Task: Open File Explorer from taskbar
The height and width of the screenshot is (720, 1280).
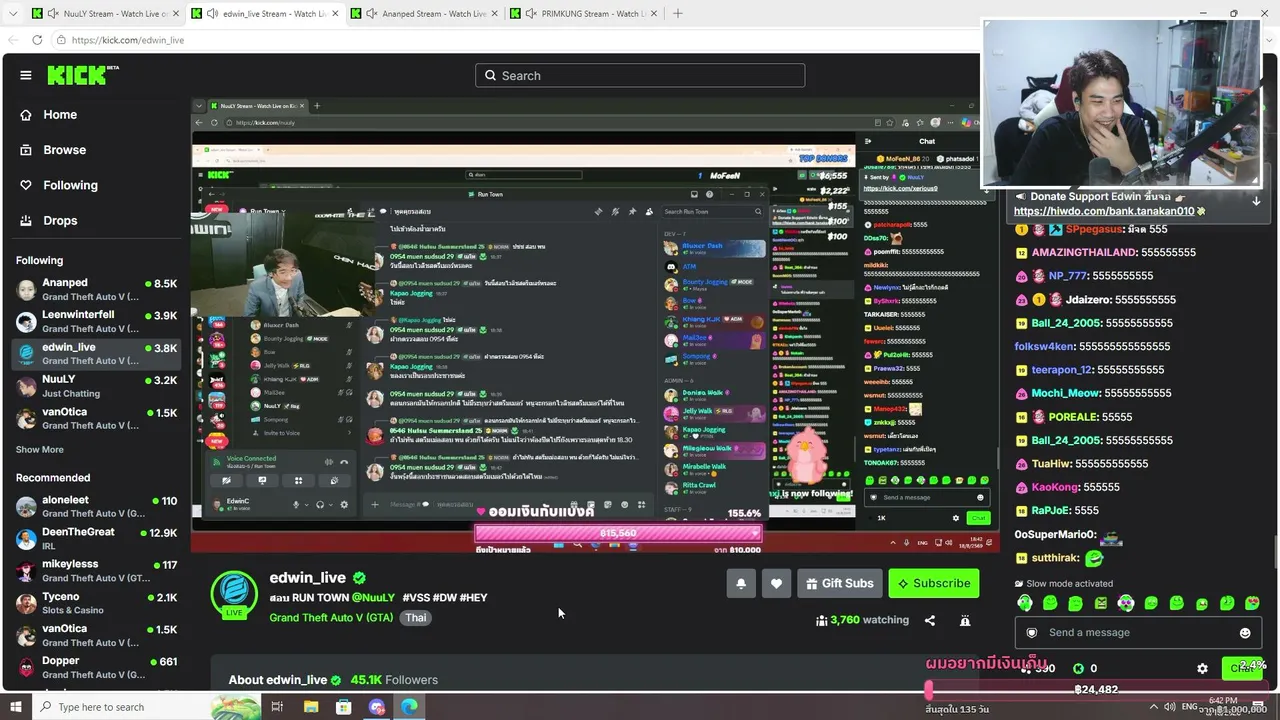Action: (311, 707)
